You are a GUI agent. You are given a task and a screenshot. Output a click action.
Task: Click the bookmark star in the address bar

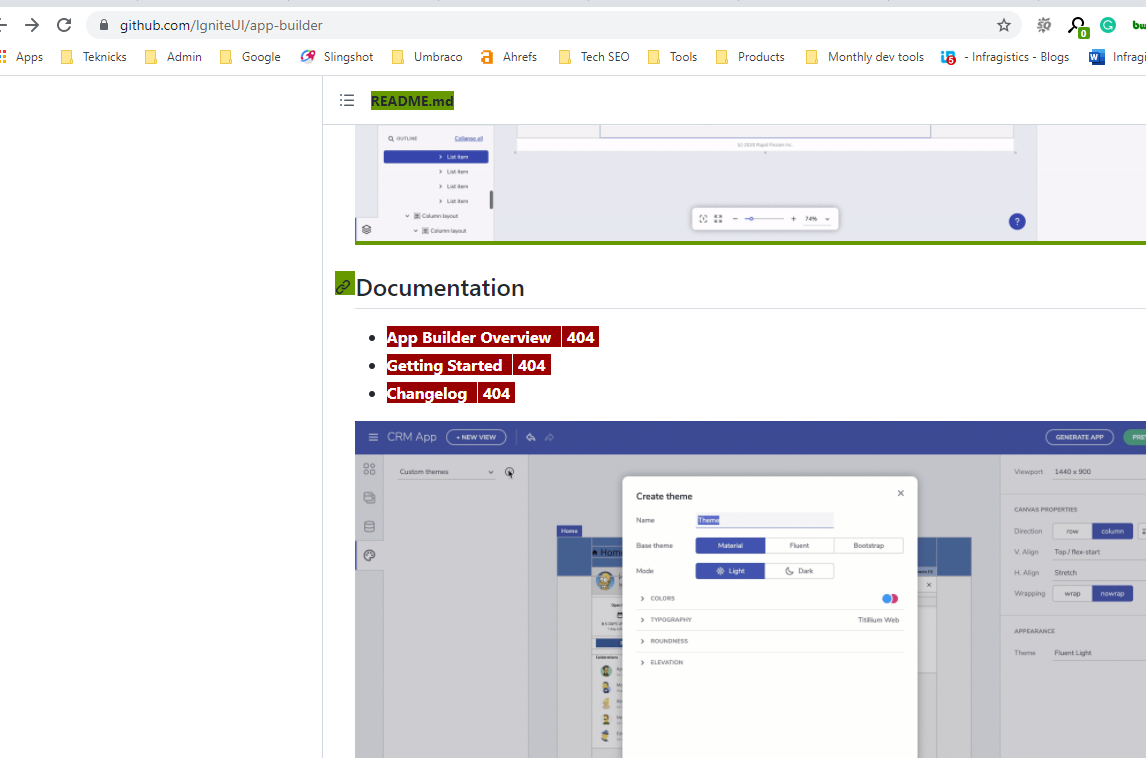pos(1003,25)
